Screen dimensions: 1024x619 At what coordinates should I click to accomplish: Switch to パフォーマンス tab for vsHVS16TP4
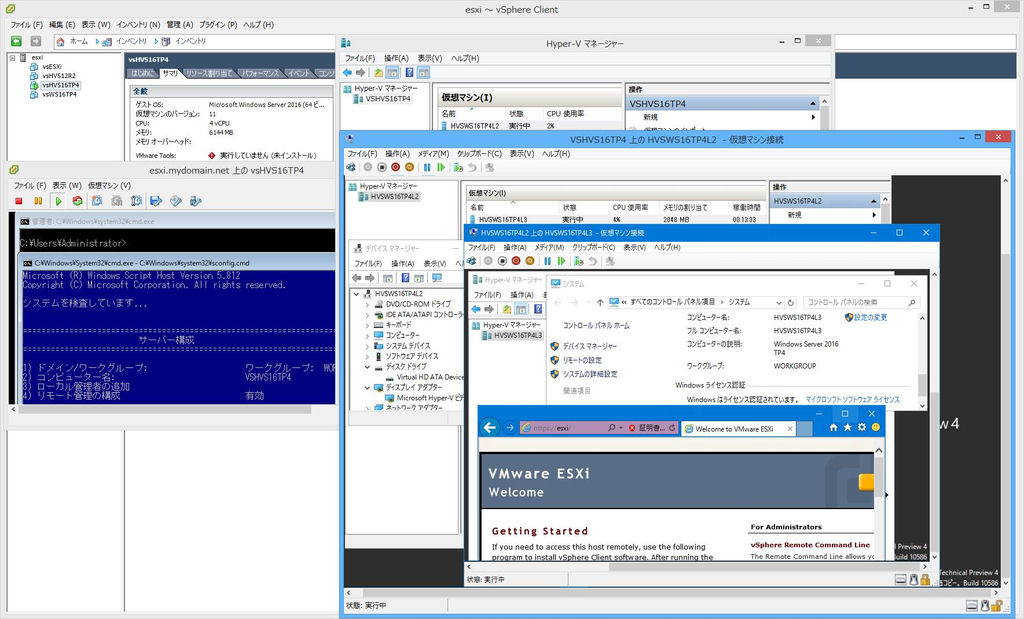pyautogui.click(x=261, y=73)
